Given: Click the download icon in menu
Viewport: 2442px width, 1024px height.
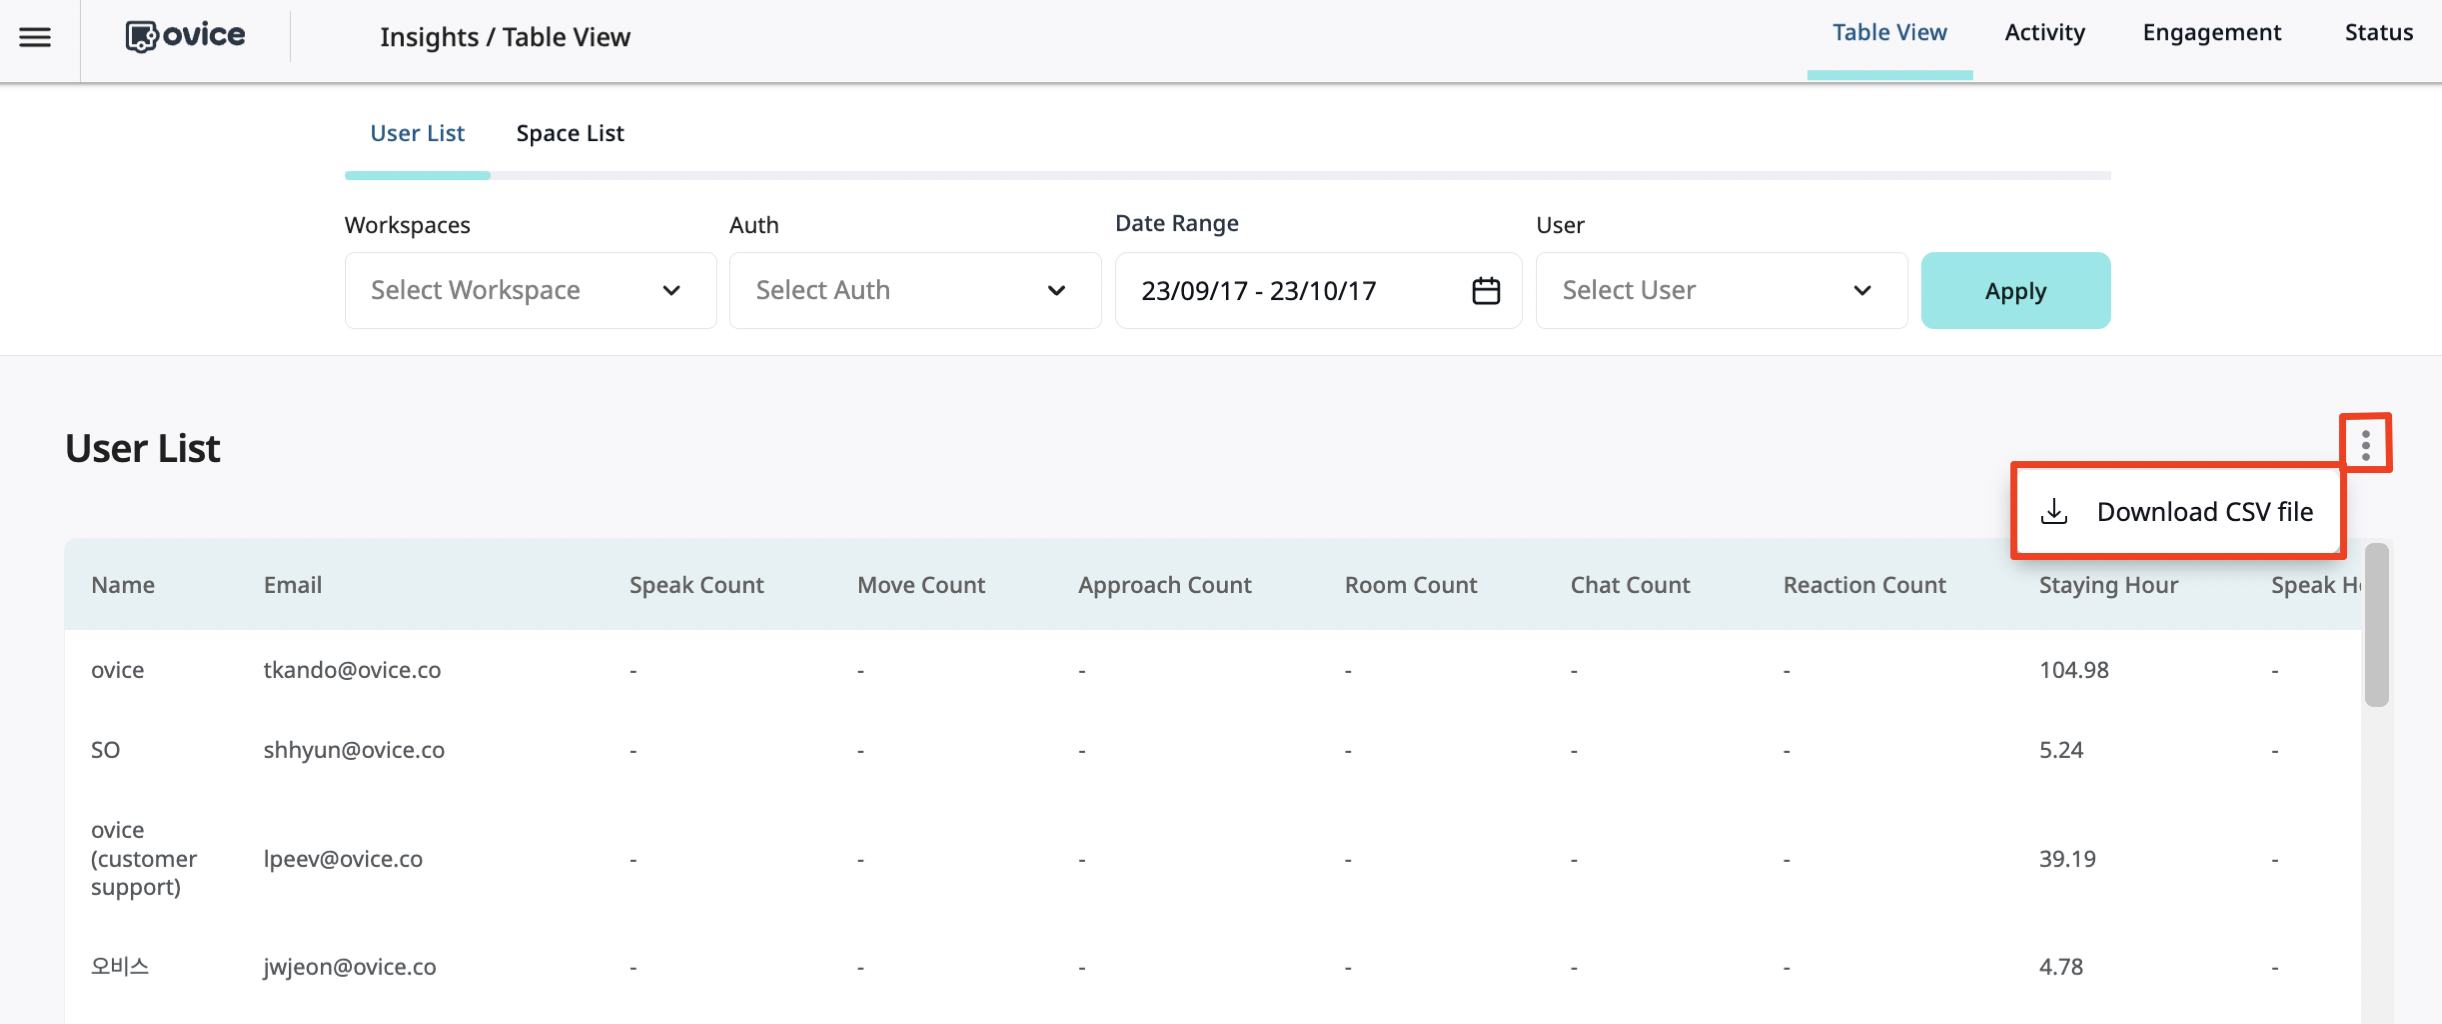Looking at the screenshot, I should (x=2054, y=511).
